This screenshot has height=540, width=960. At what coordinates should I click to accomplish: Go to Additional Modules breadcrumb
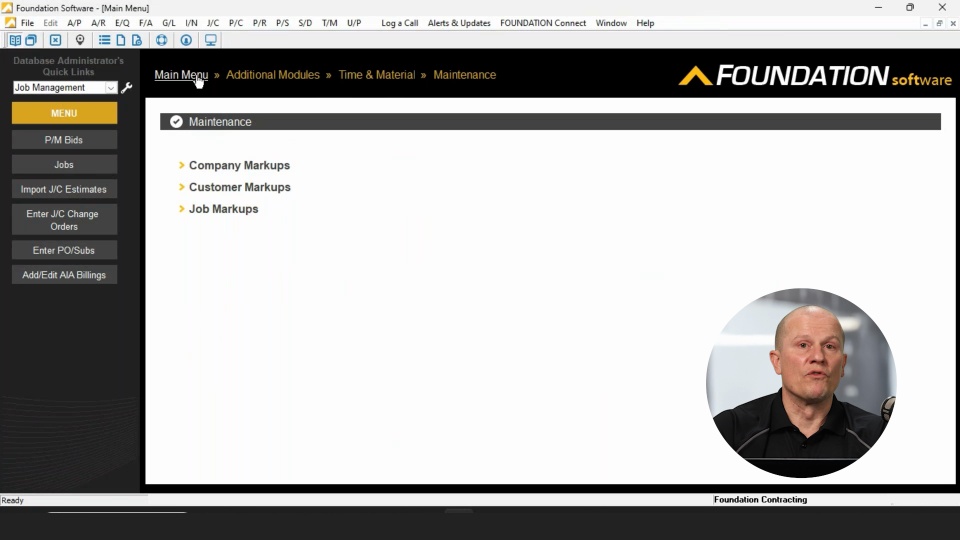point(272,75)
